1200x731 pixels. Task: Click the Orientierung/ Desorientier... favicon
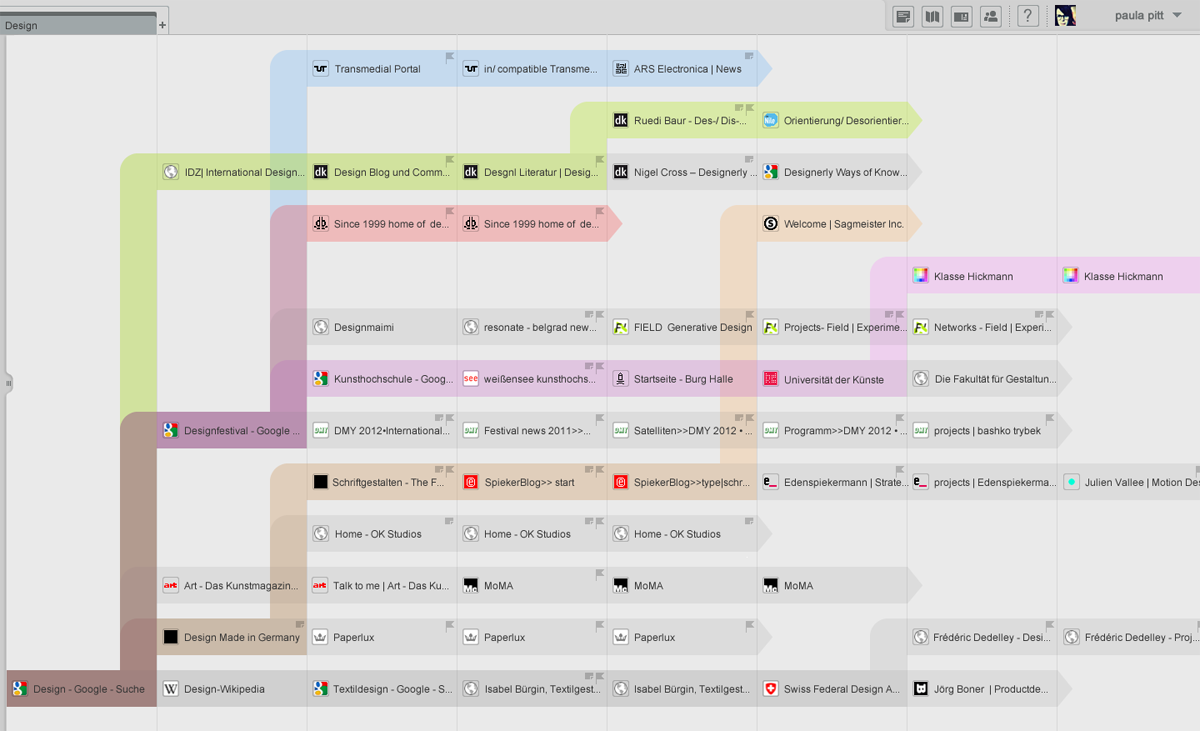coord(770,120)
